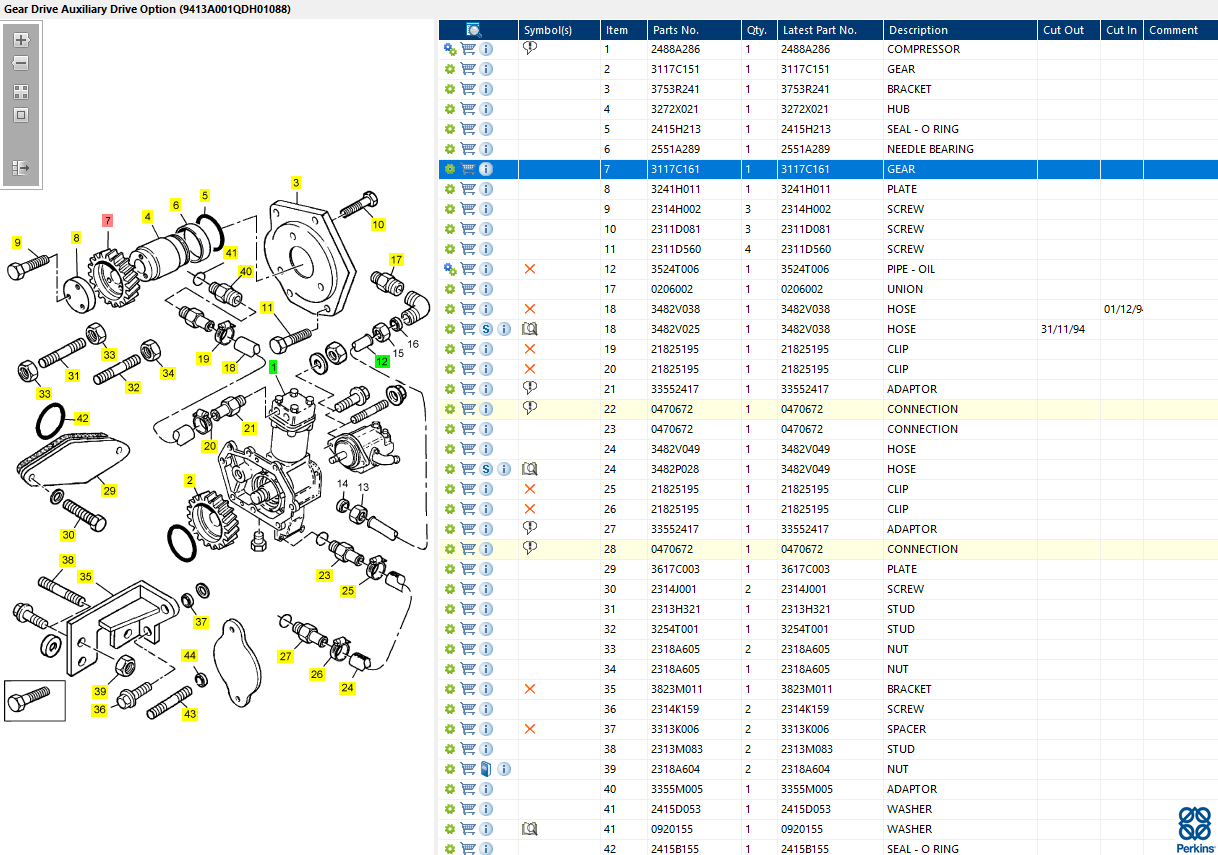This screenshot has width=1218, height=855.
Task: Select callout 29 on the diagram
Action: pos(109,490)
